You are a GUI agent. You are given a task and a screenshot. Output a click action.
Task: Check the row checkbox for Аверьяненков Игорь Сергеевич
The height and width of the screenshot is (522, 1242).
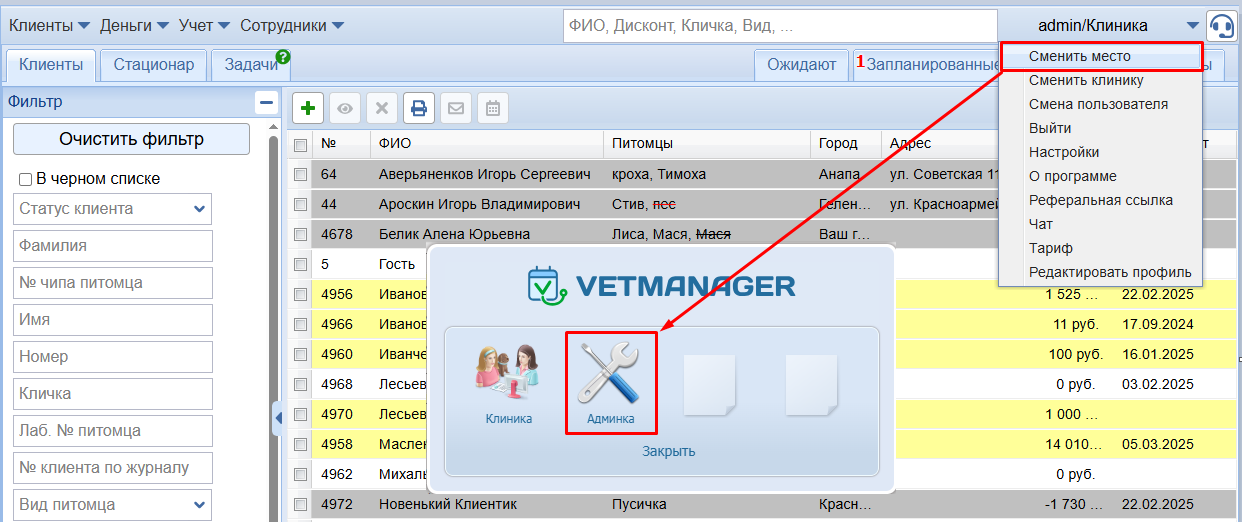coord(300,174)
